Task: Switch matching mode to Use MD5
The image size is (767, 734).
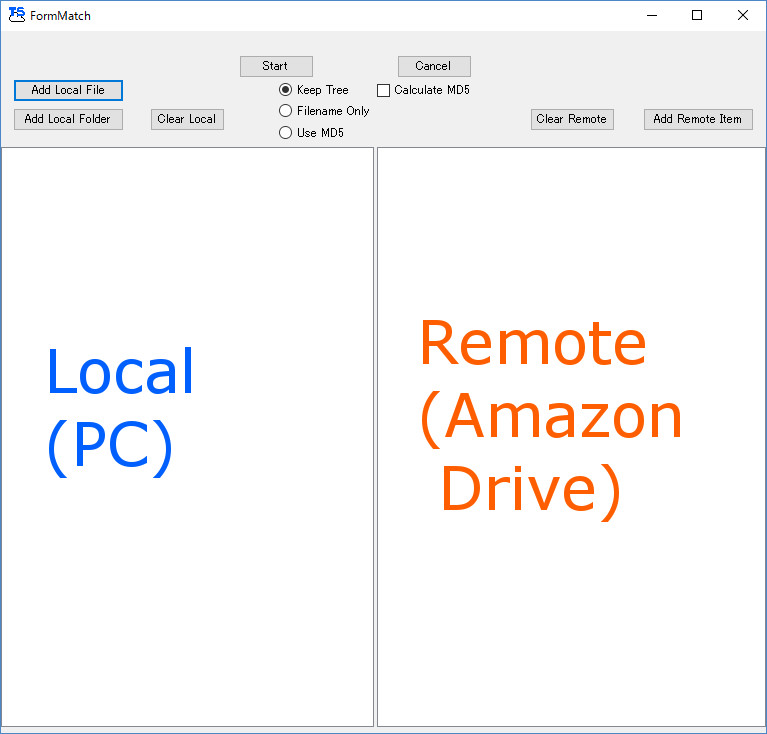Action: 286,133
